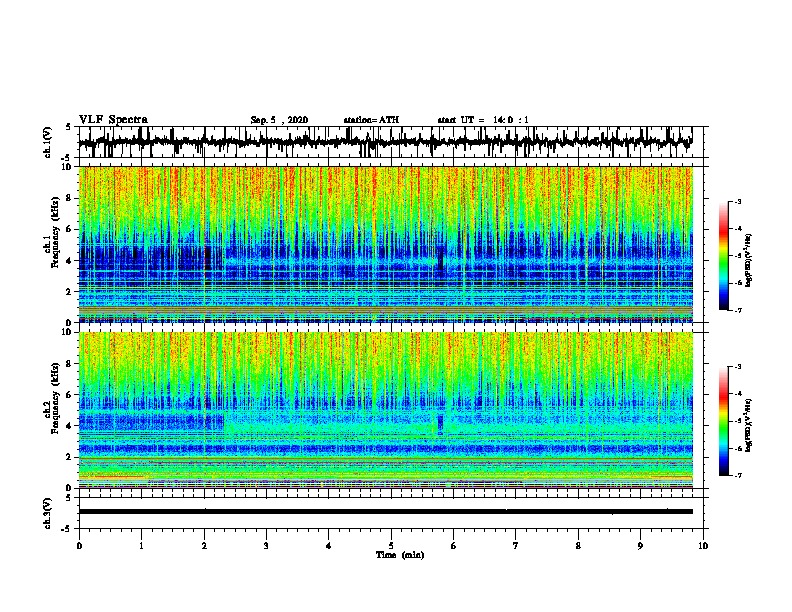The image size is (792, 612).
Task: Click the "-7" value on ch.1 colorbar
Action: pyautogui.click(x=738, y=310)
